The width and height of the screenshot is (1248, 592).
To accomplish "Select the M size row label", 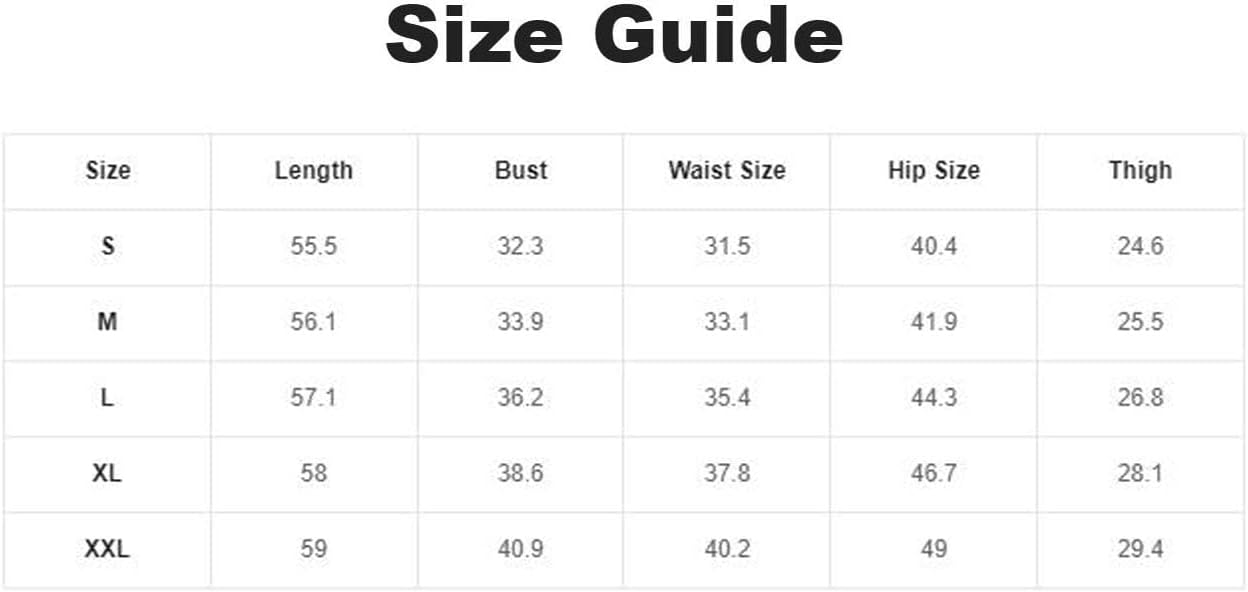I will [x=107, y=322].
